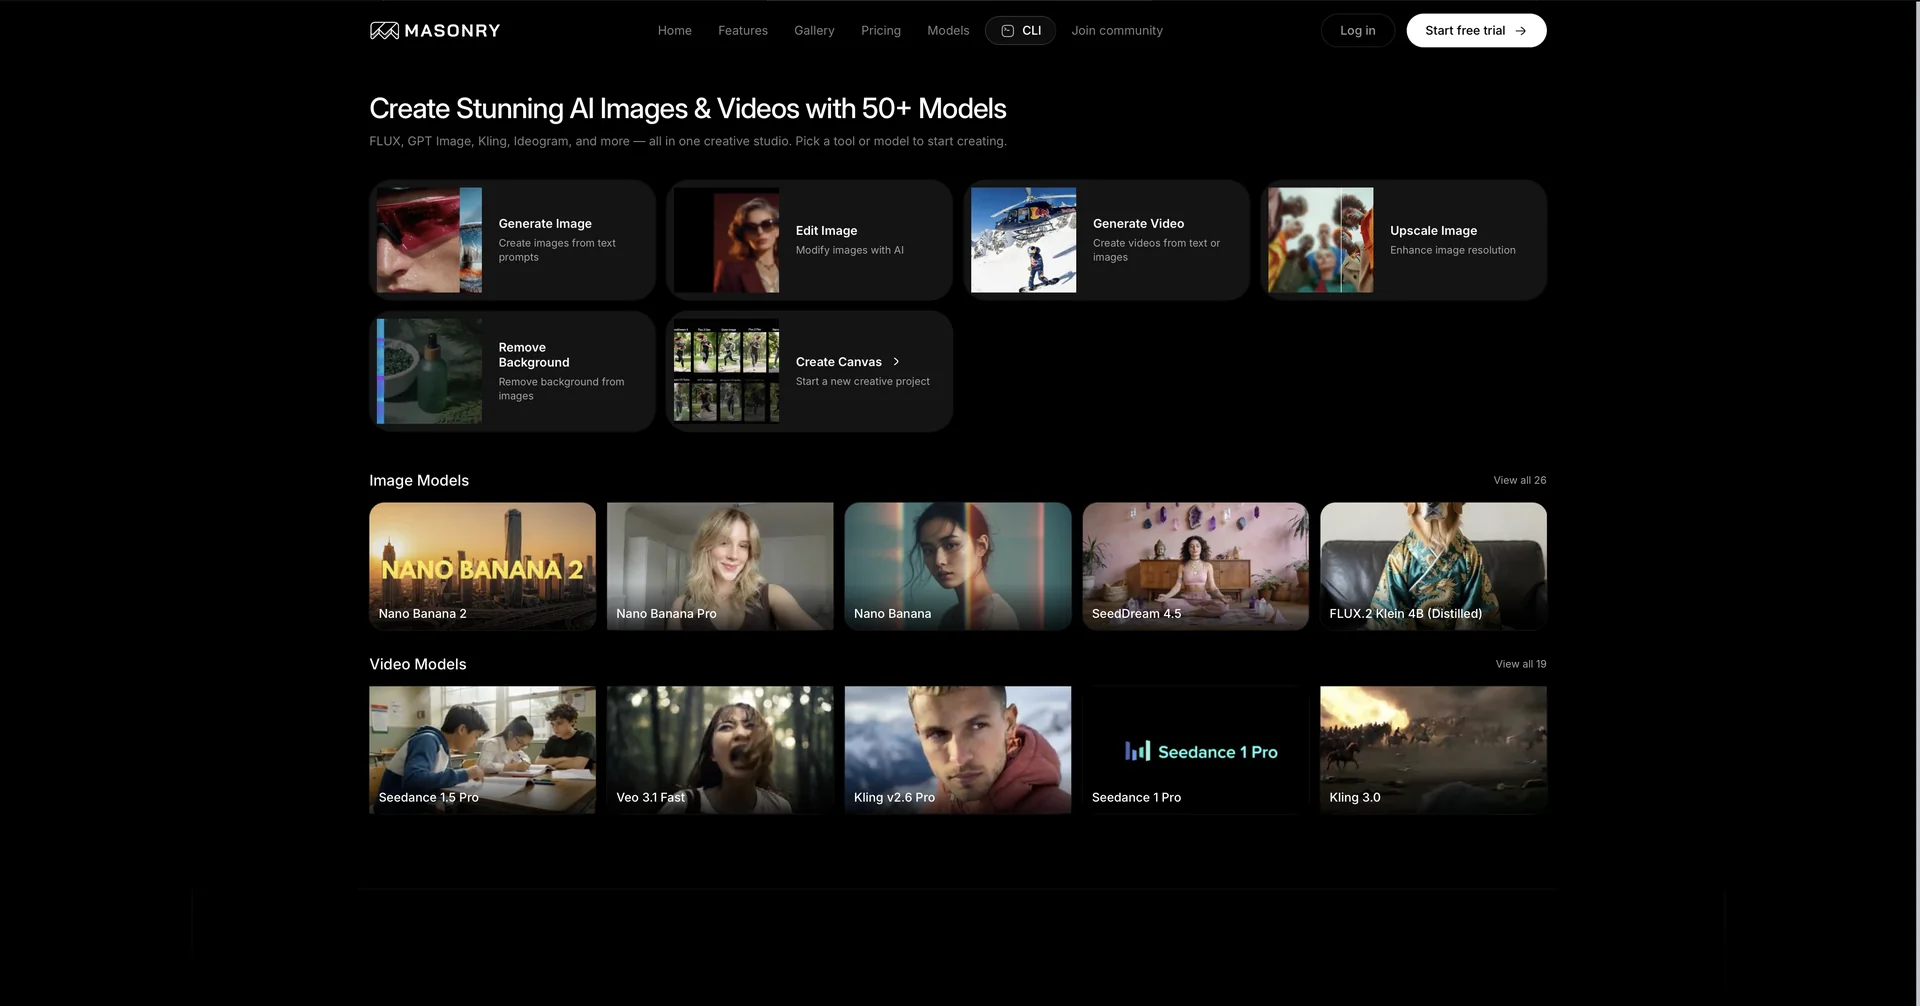
Task: Open the Gallery navigation link
Action: (x=814, y=31)
